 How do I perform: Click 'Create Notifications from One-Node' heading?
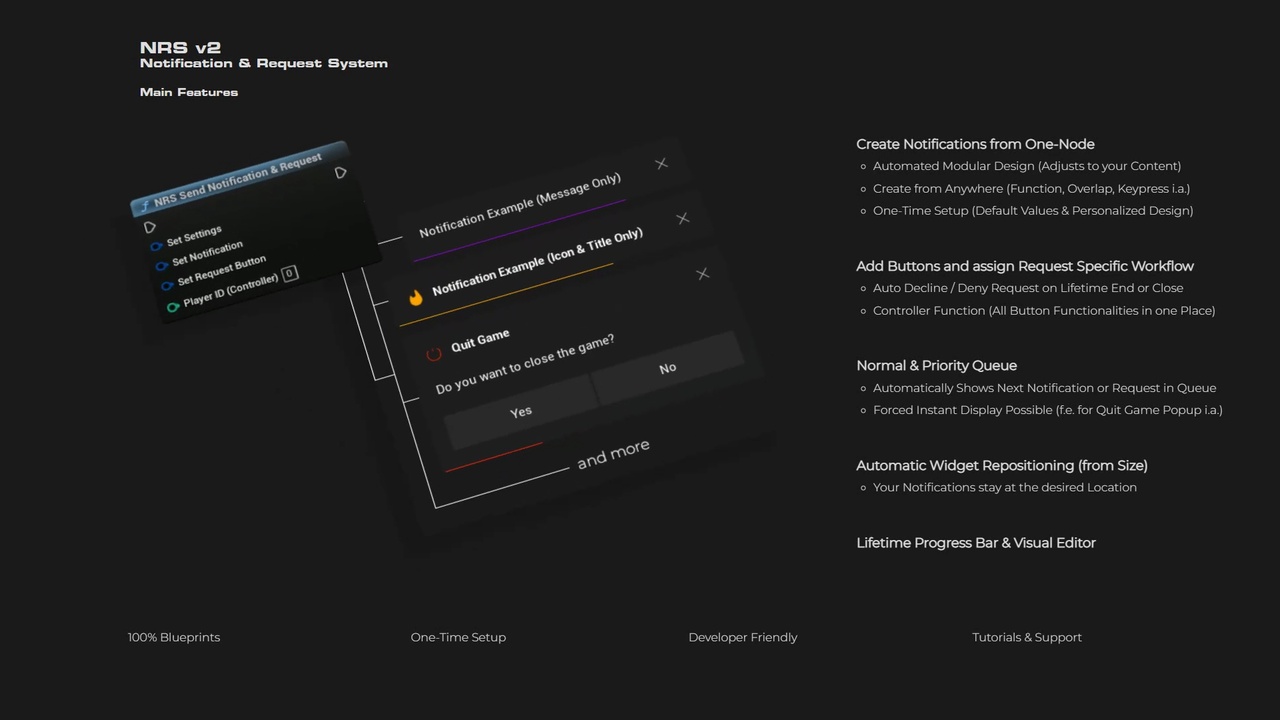click(975, 144)
